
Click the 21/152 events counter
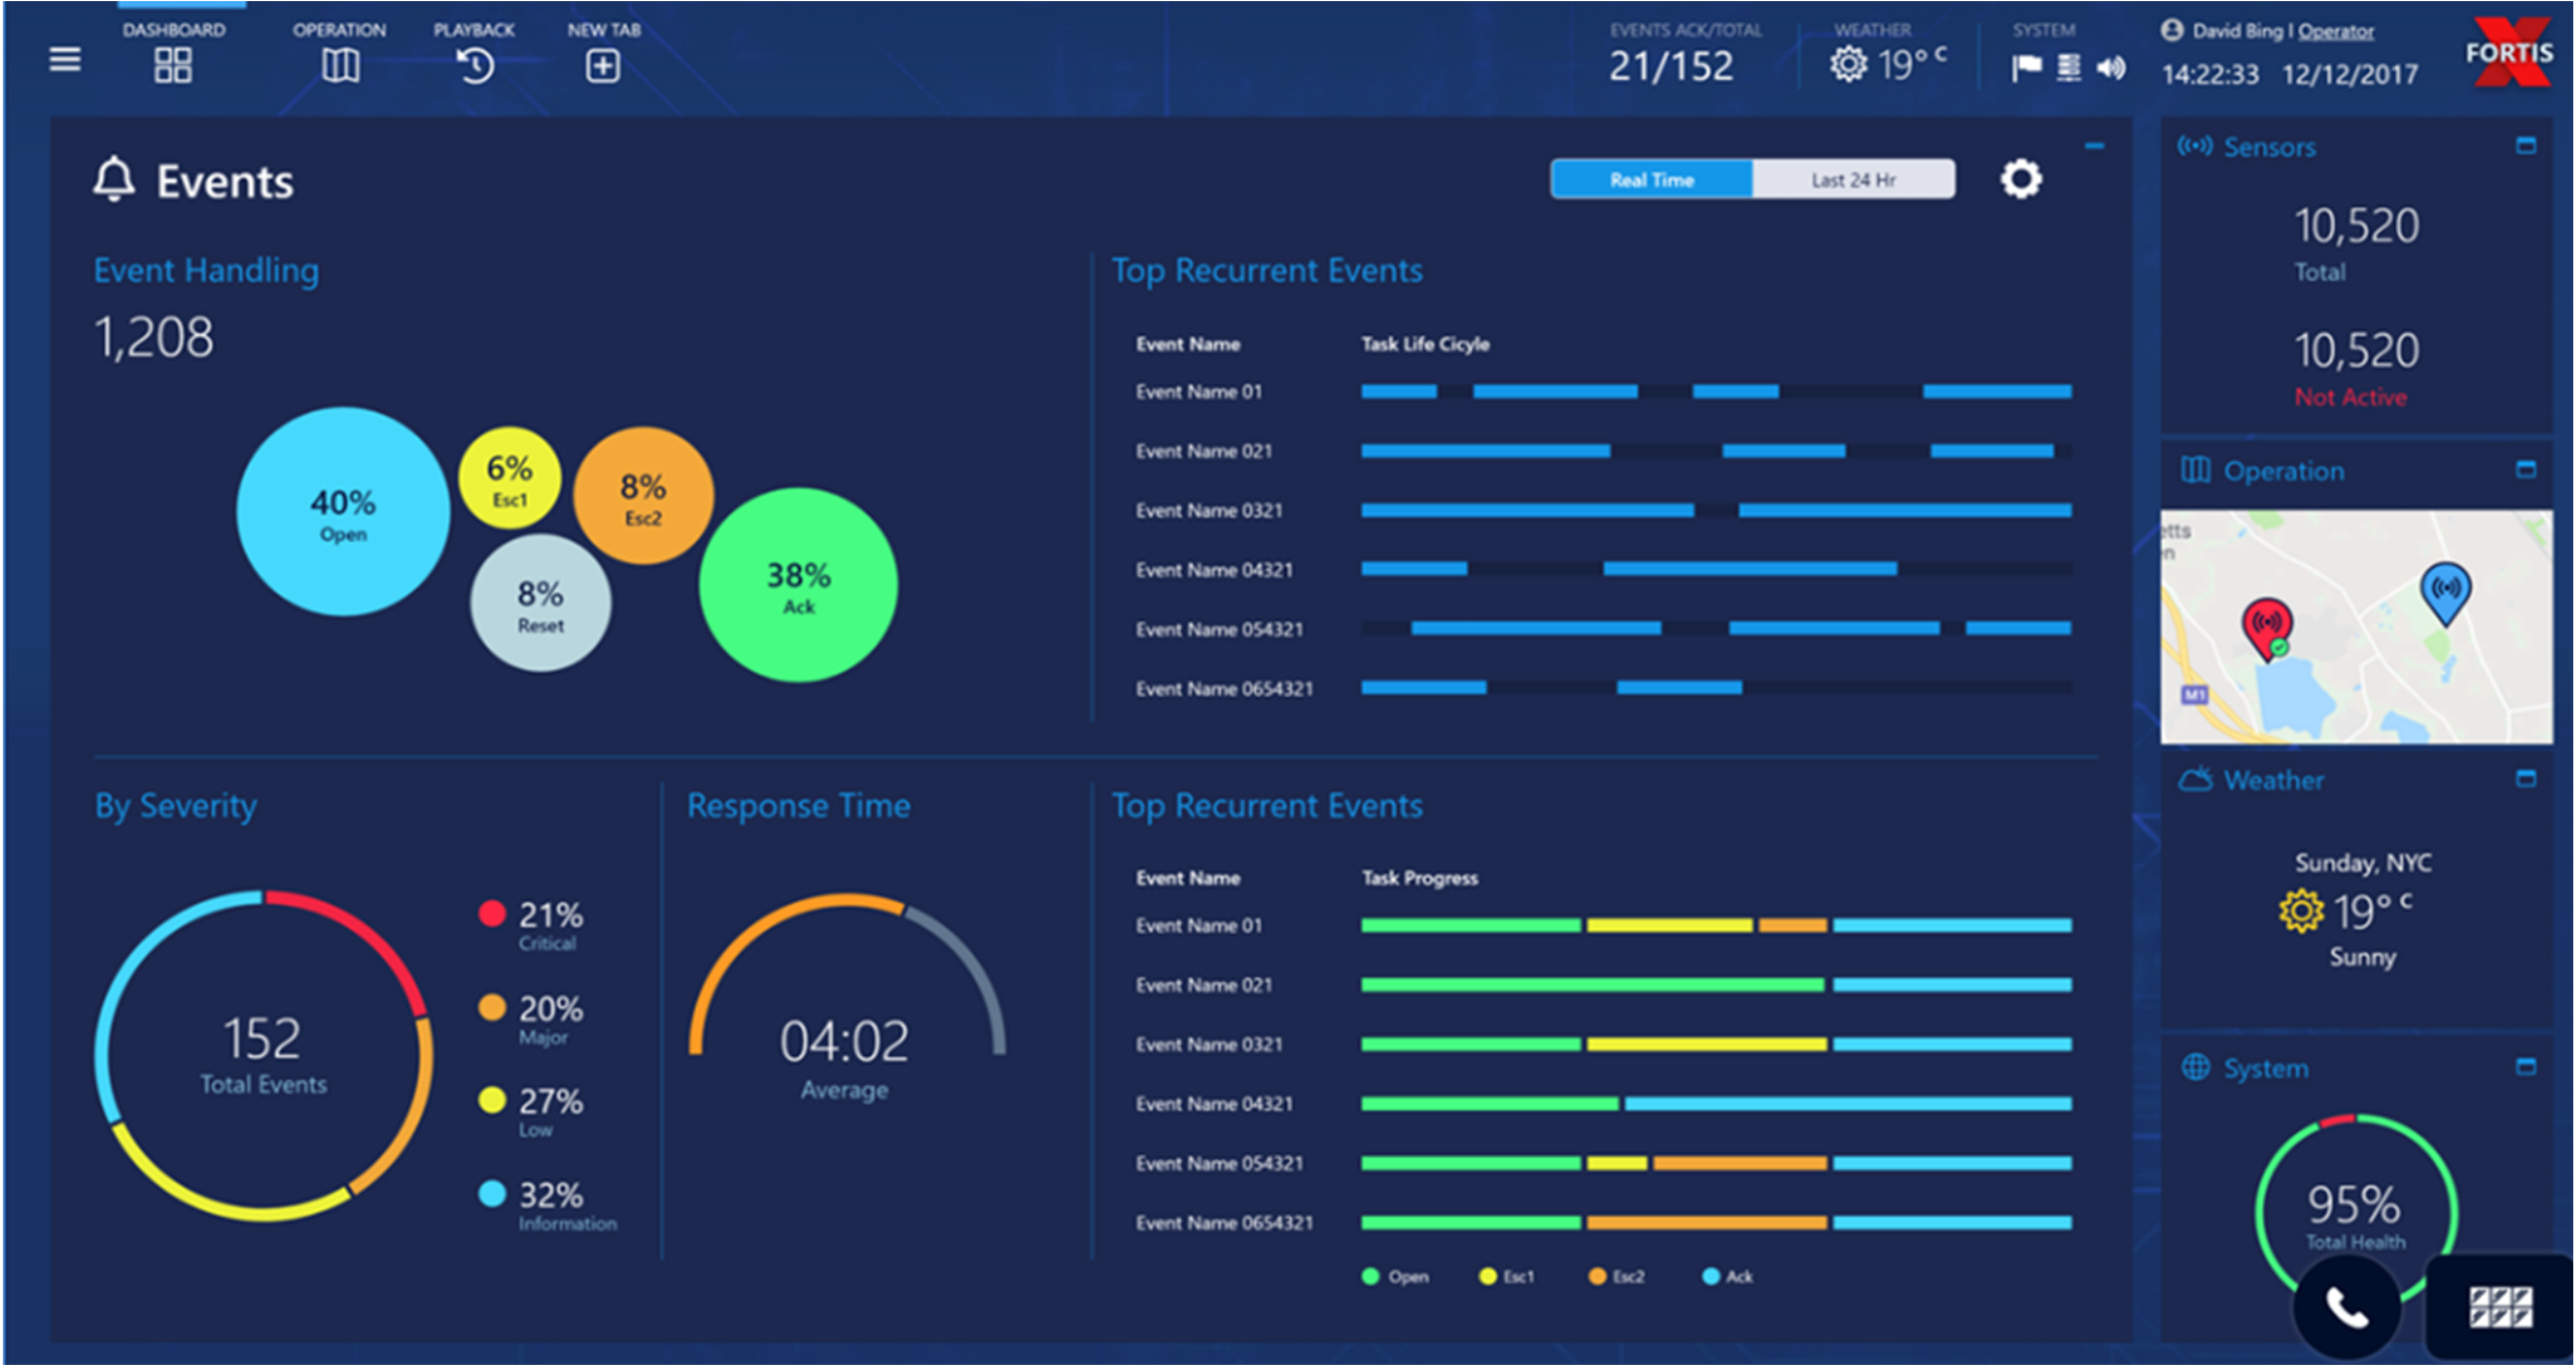(x=1670, y=67)
